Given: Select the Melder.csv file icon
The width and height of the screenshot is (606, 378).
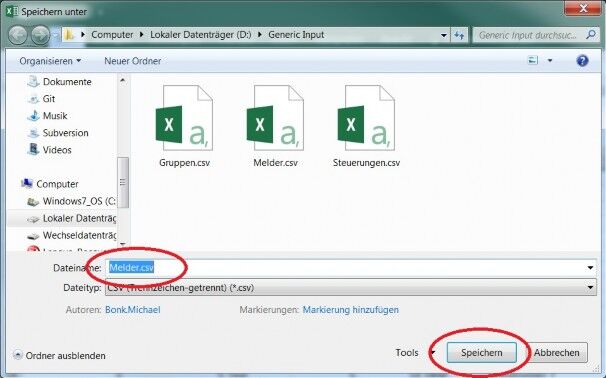Looking at the screenshot, I should coord(275,118).
